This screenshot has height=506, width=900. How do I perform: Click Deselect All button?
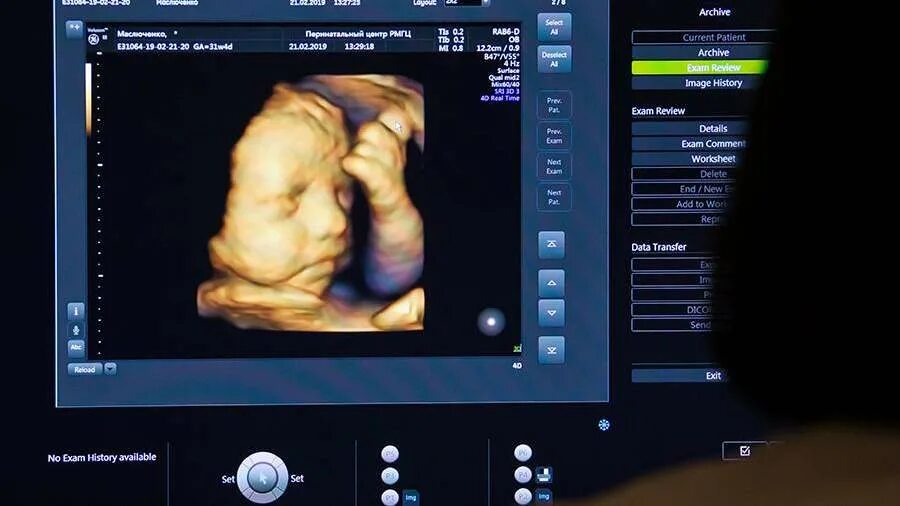click(554, 59)
